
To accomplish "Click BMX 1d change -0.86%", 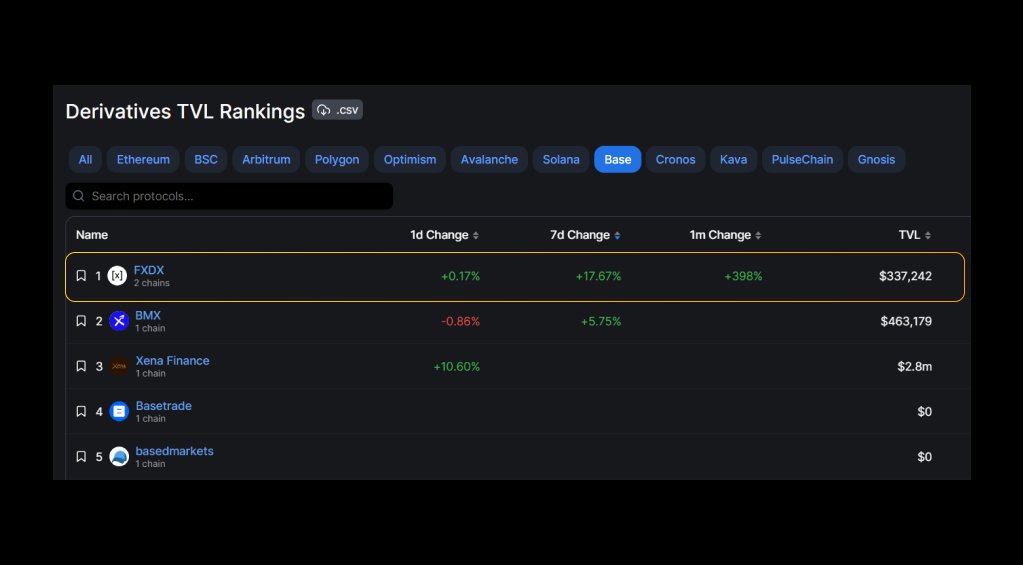I will (x=461, y=321).
